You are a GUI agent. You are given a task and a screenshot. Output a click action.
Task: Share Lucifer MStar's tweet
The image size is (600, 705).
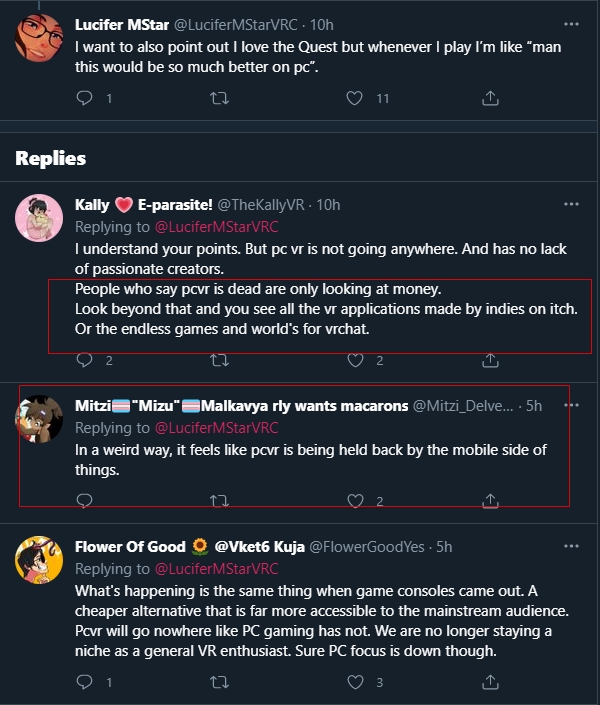tap(490, 98)
